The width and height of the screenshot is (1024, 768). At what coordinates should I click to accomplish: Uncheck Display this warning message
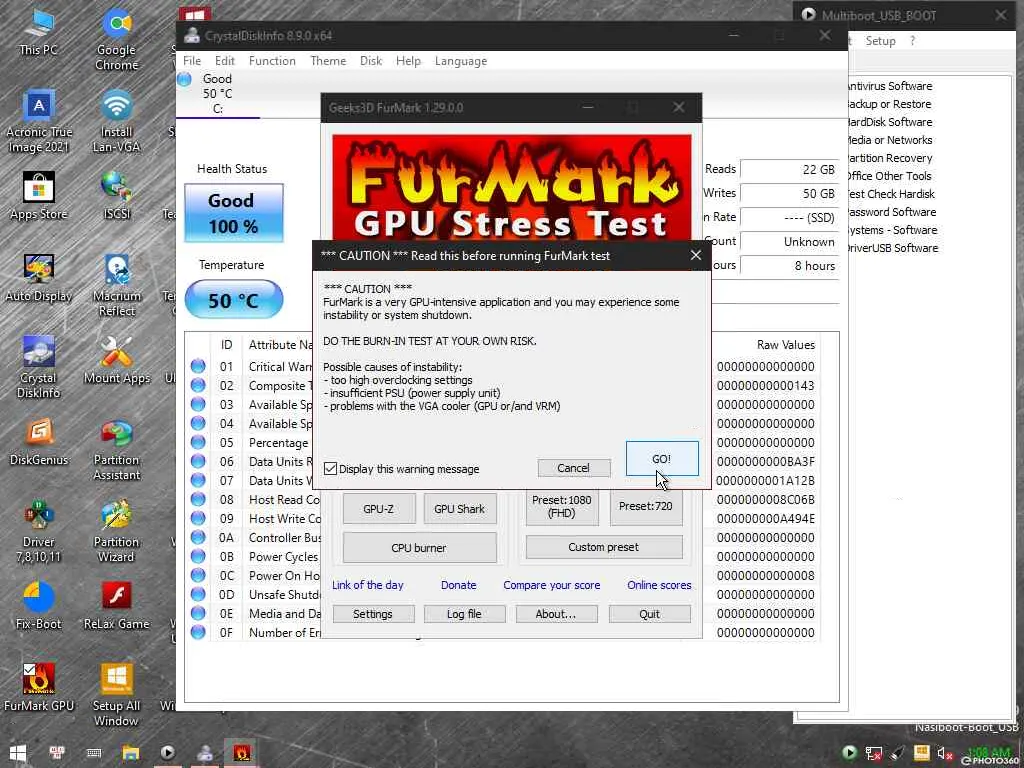330,468
